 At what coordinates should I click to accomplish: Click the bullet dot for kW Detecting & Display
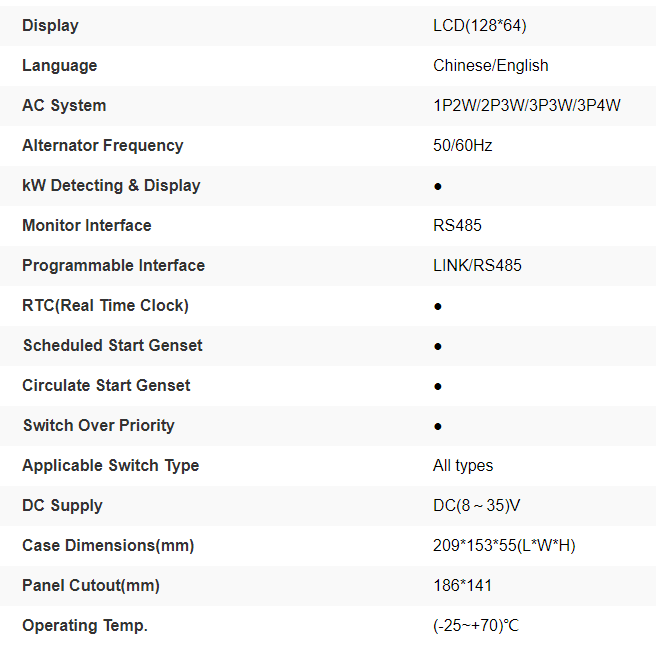click(438, 186)
